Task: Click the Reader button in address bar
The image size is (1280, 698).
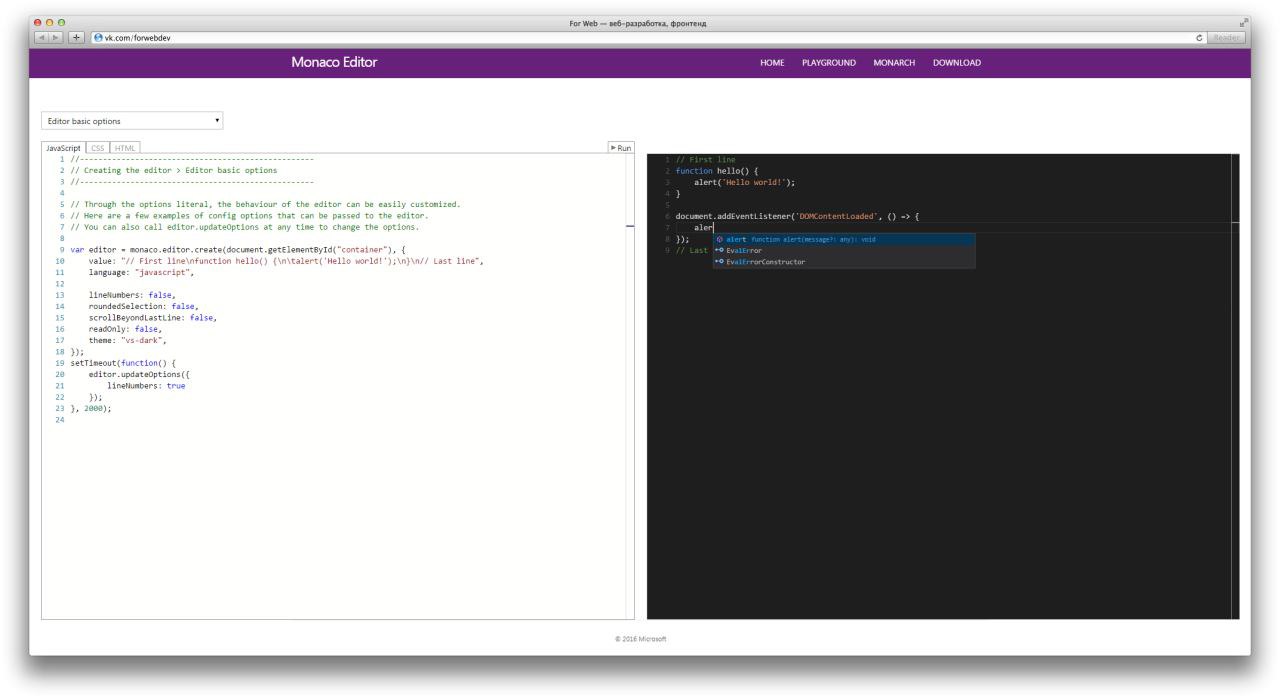Action: 1226,37
